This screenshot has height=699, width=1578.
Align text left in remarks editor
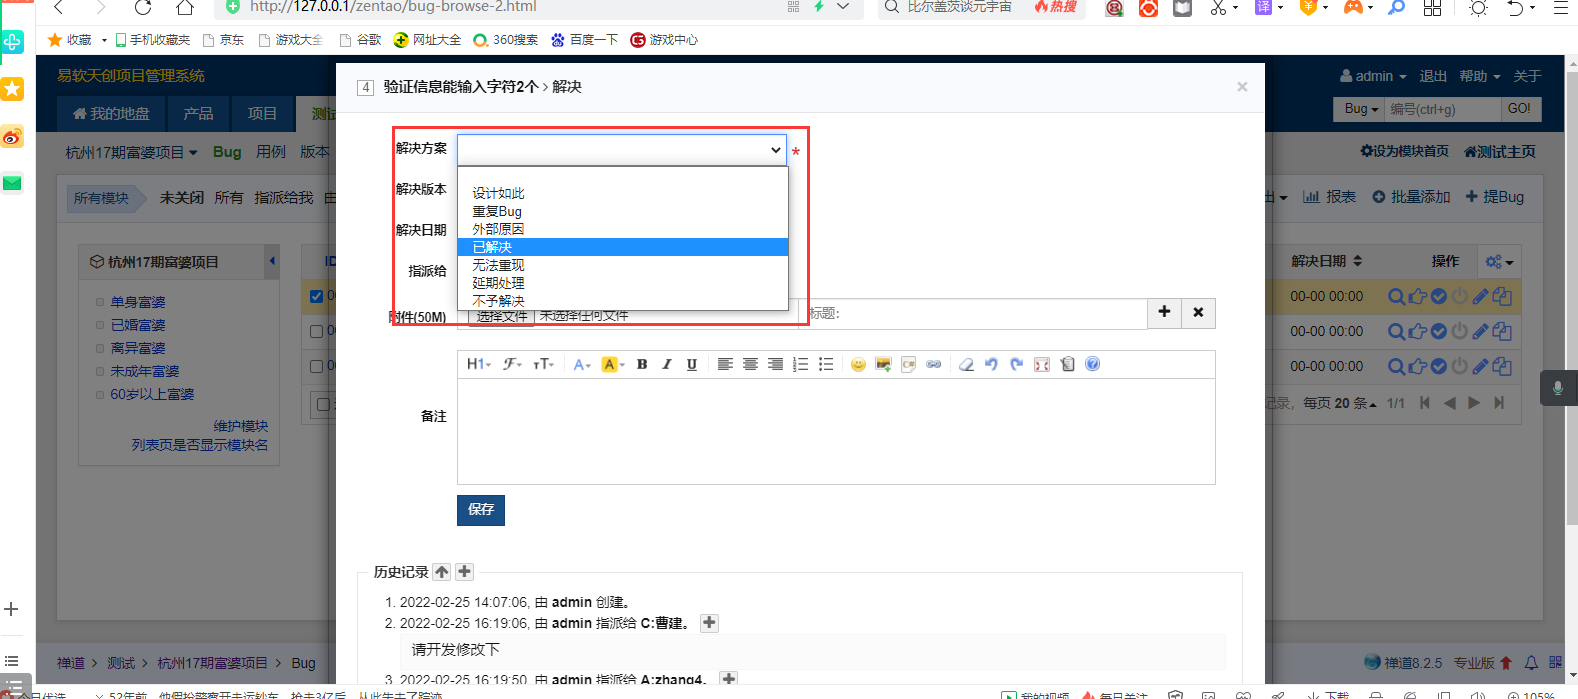point(725,364)
